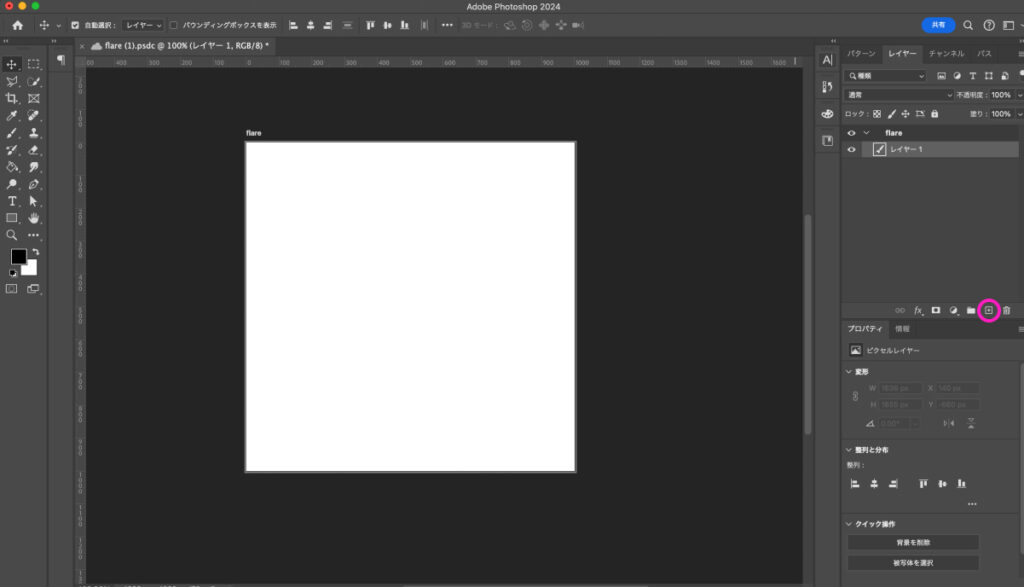Choose the horizontal Type tool
Image resolution: width=1024 pixels, height=587 pixels.
(12, 201)
